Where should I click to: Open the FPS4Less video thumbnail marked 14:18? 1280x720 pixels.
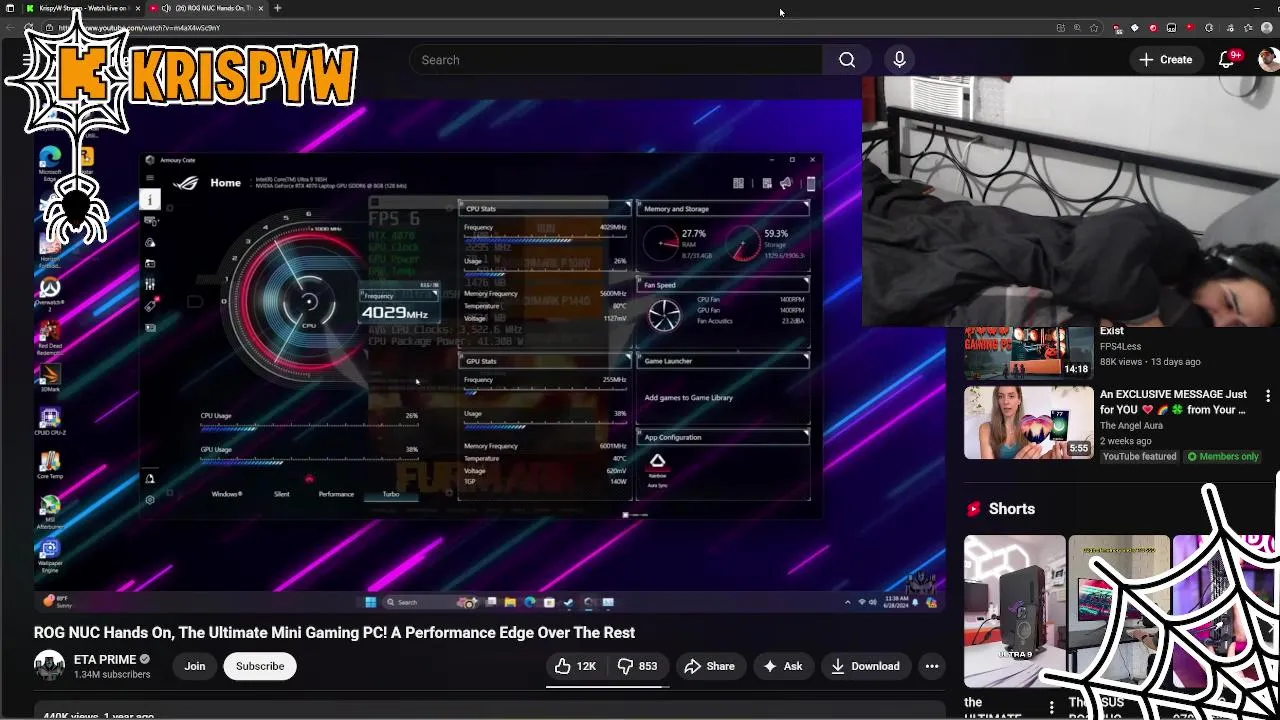click(x=1028, y=352)
